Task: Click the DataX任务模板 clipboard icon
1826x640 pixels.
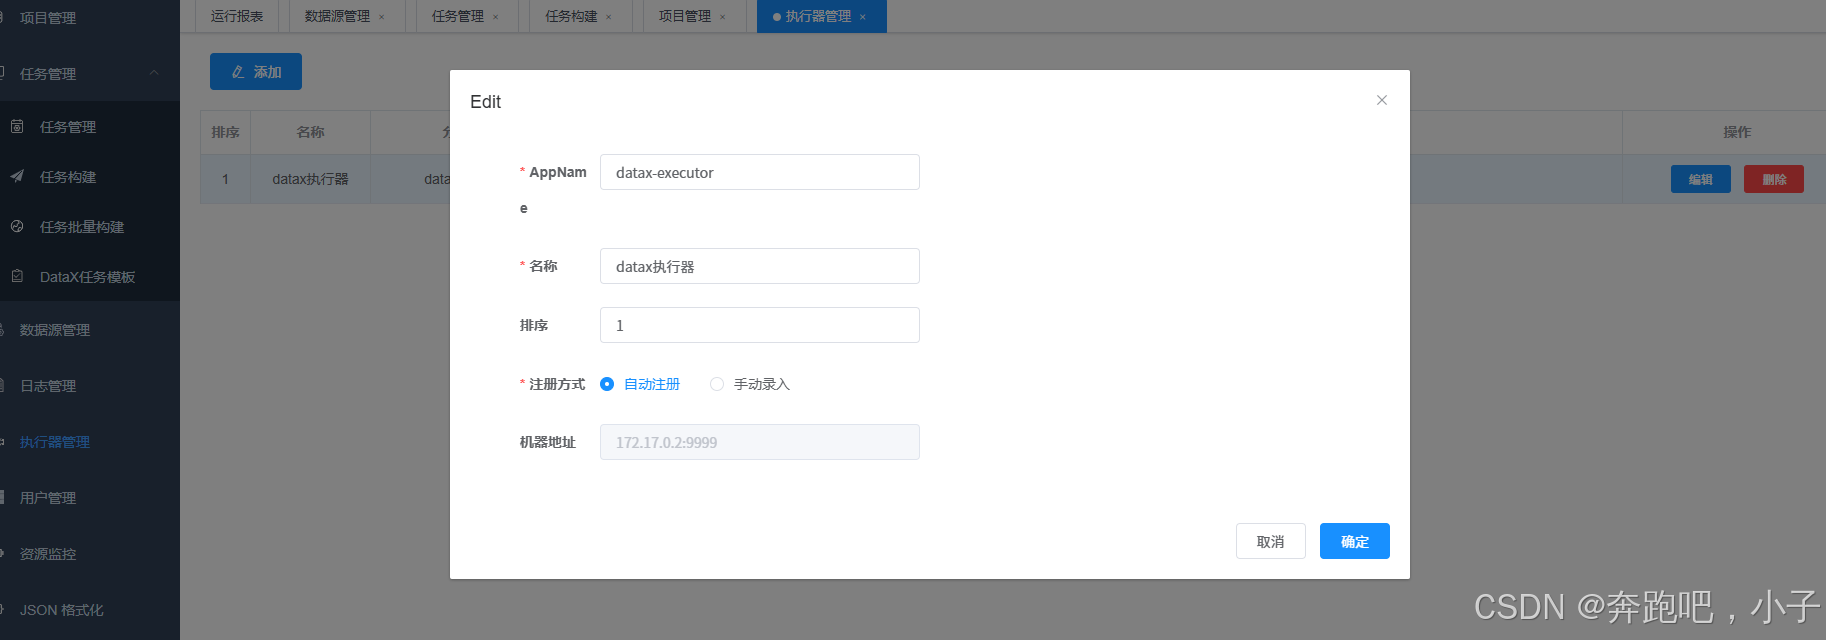Action: coord(17,276)
